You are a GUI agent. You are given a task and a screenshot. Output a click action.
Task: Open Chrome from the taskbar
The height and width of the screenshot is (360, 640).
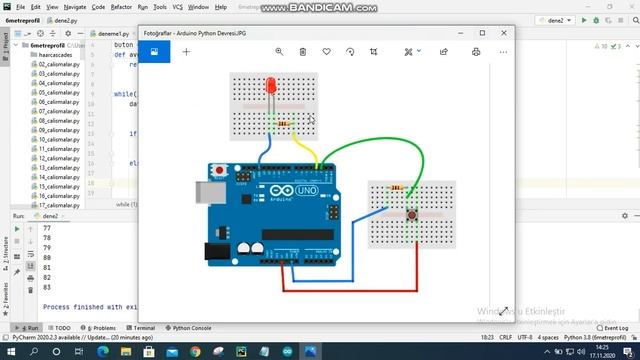click(195, 351)
